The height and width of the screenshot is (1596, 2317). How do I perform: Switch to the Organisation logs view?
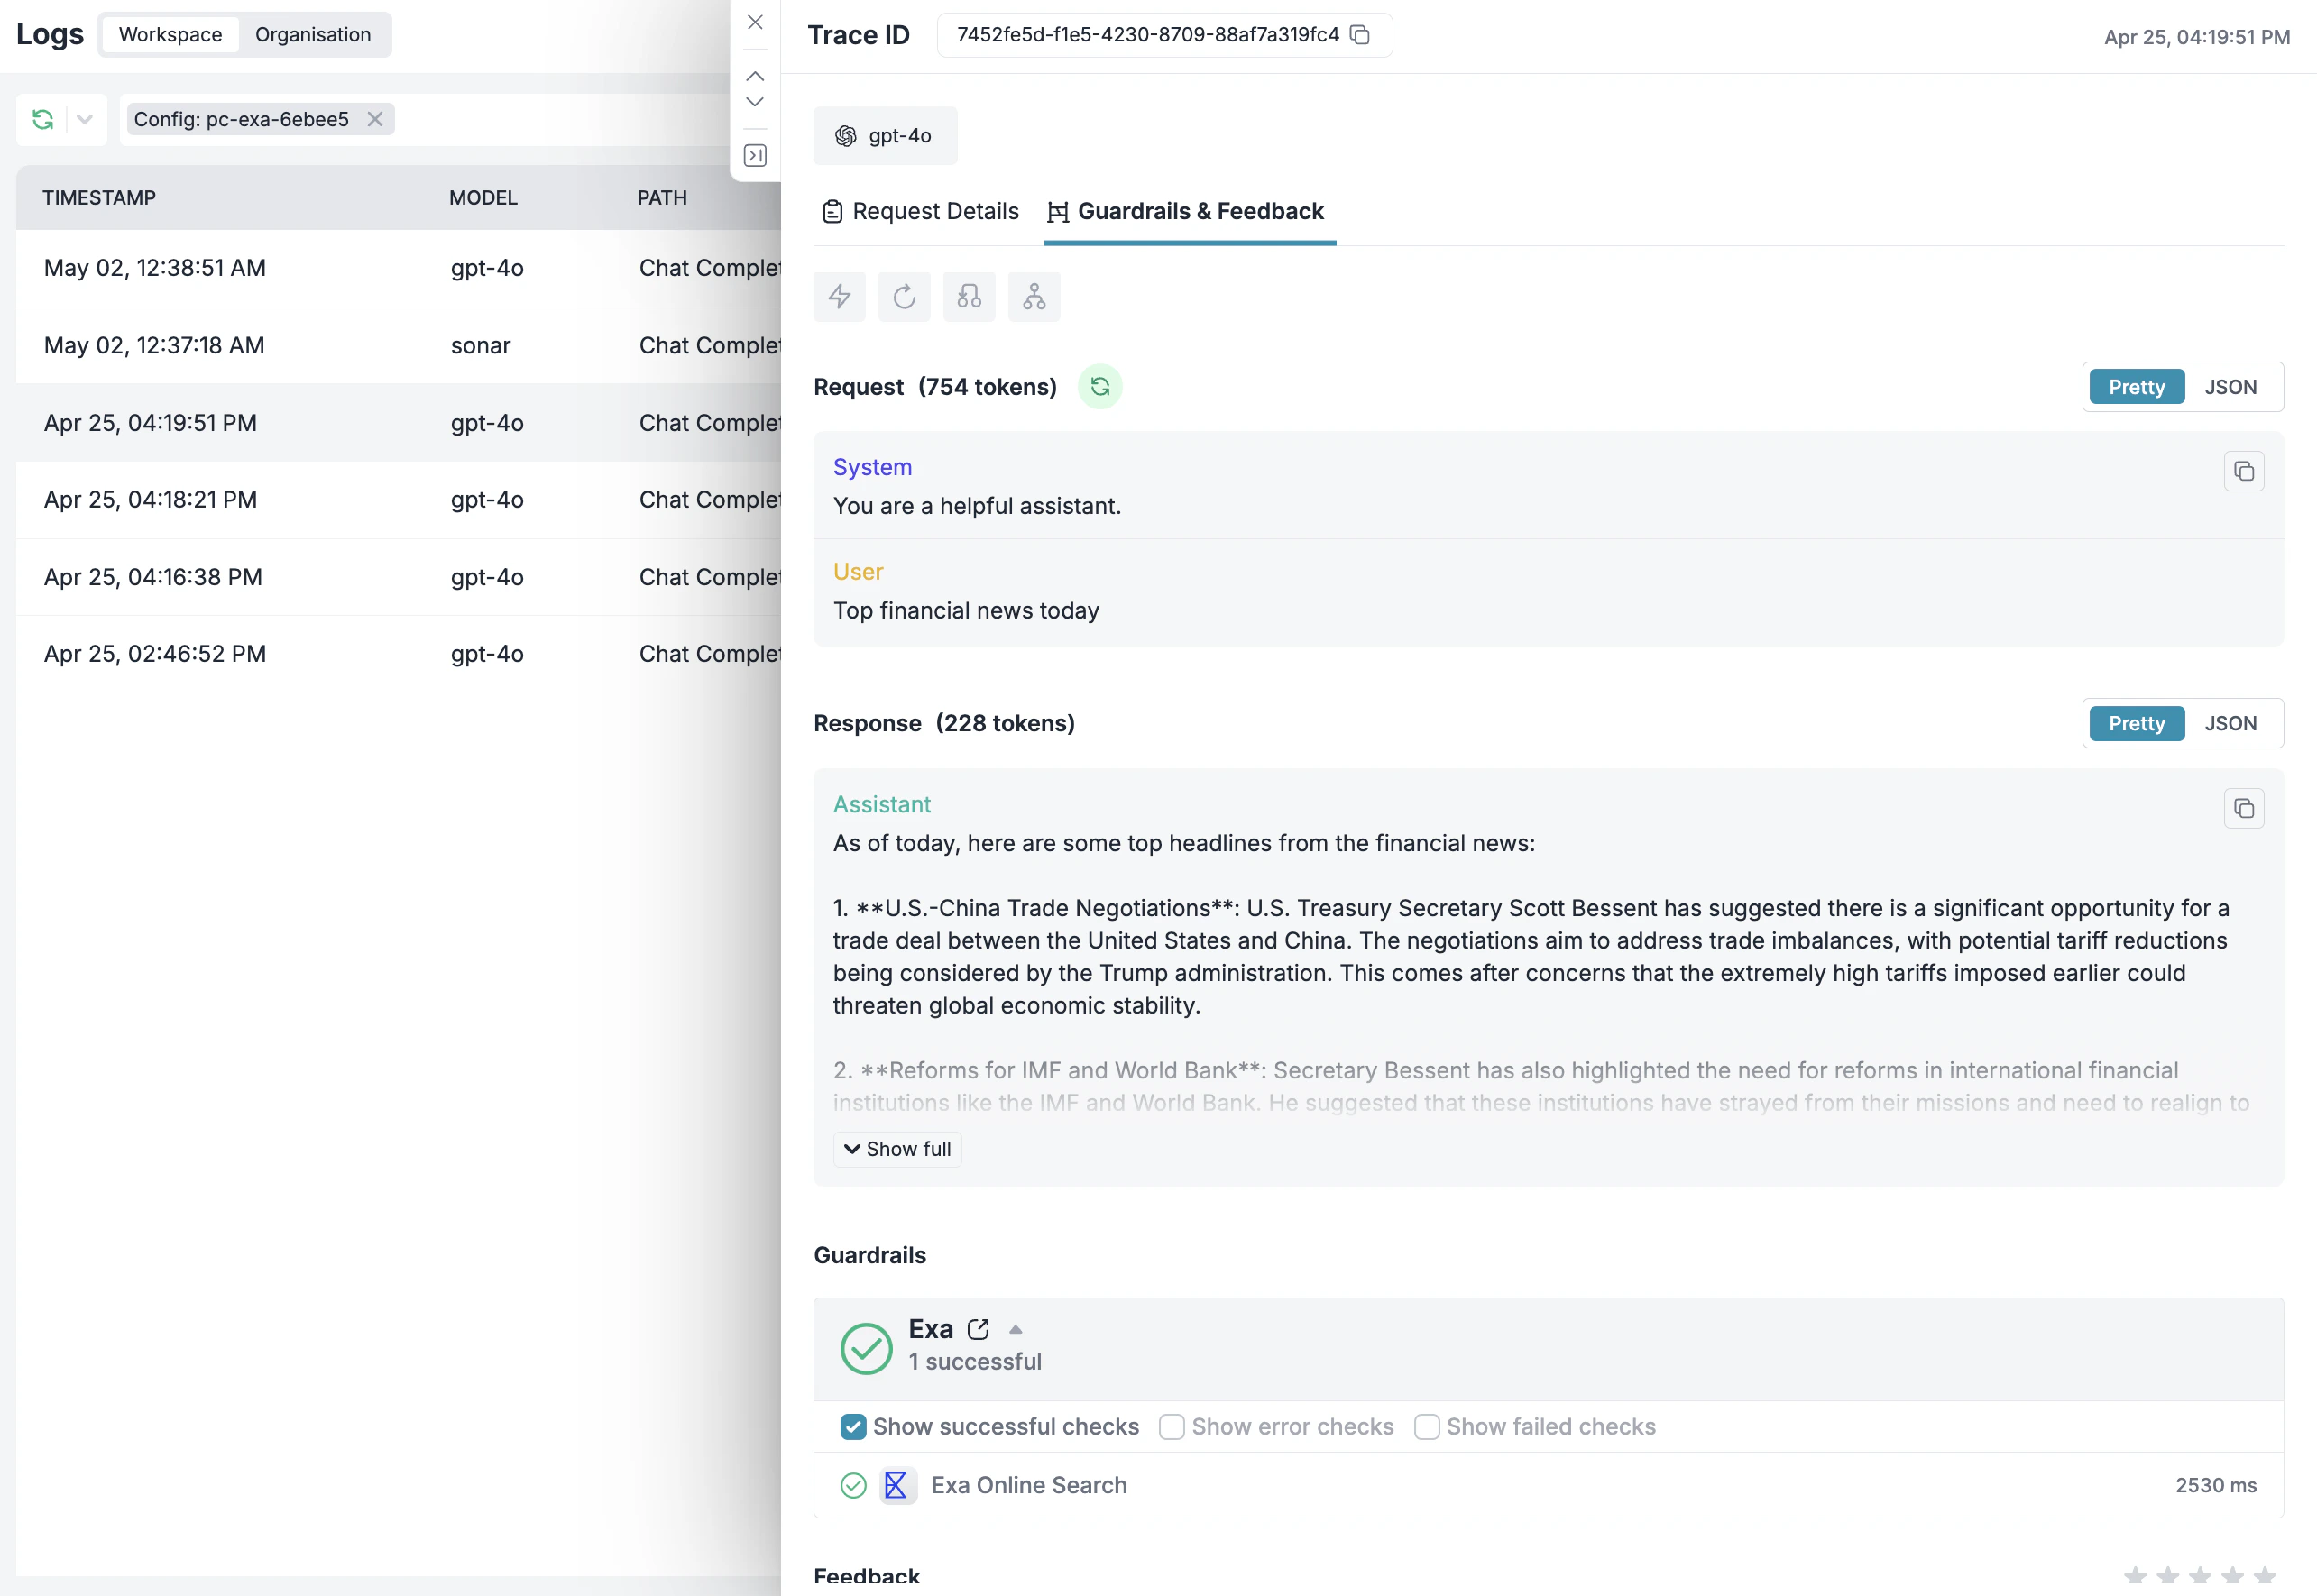[x=313, y=33]
